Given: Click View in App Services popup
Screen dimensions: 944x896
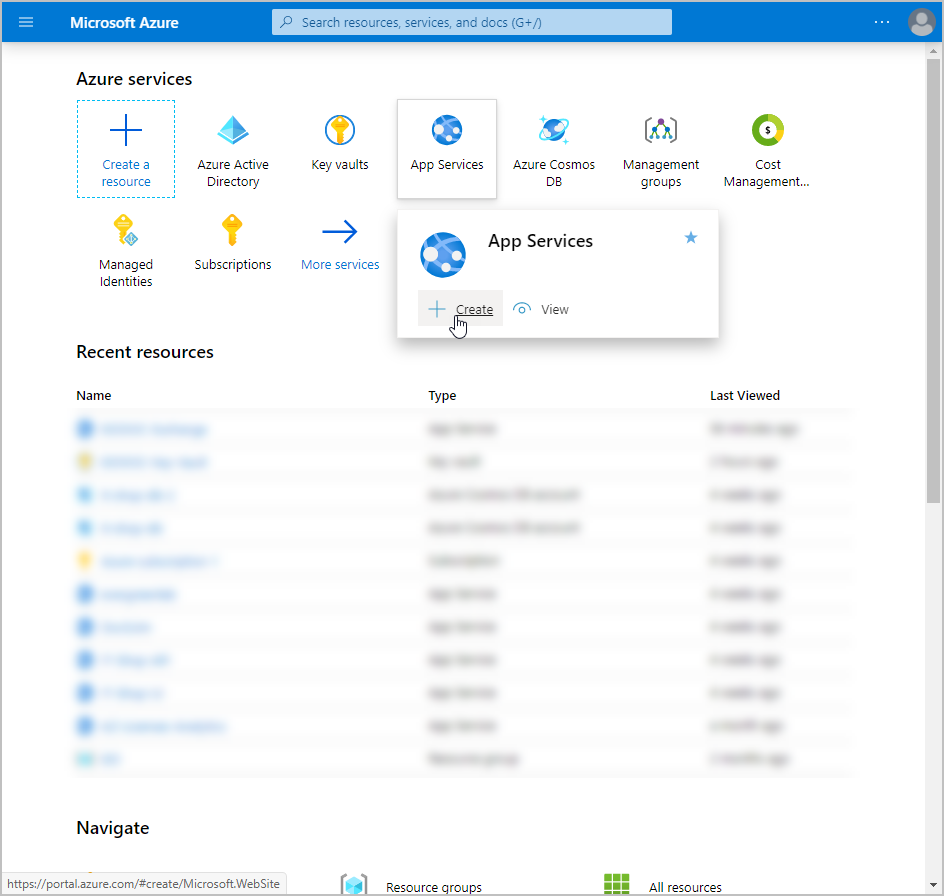Looking at the screenshot, I should 541,309.
